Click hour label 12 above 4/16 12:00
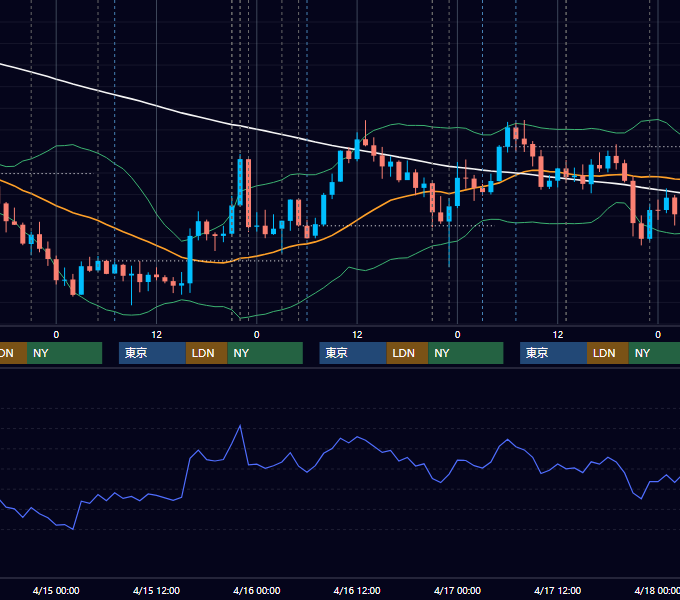This screenshot has width=680, height=600. (357, 335)
